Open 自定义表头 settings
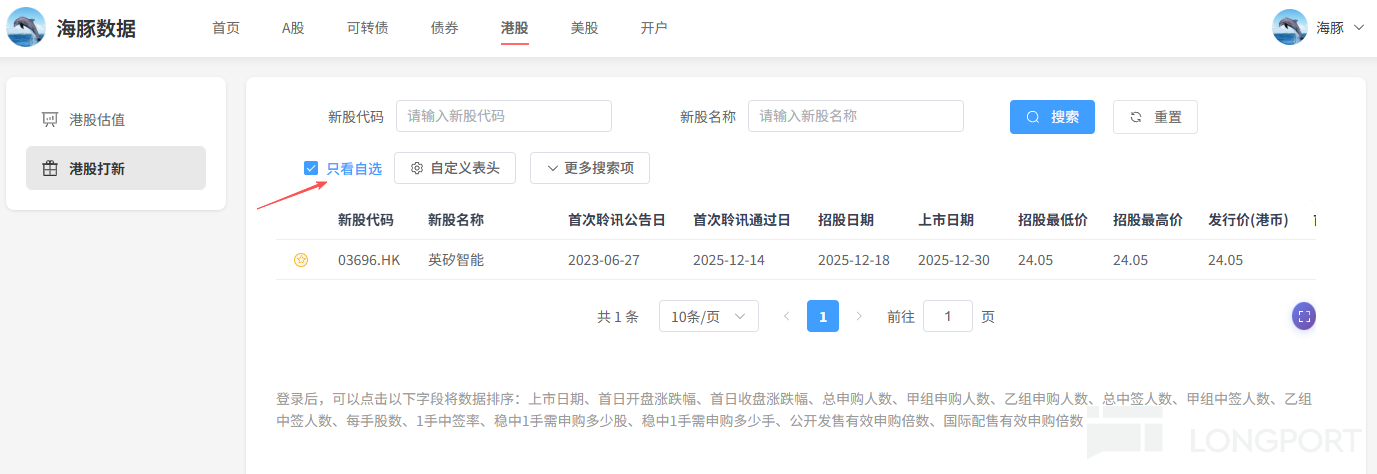 point(455,168)
